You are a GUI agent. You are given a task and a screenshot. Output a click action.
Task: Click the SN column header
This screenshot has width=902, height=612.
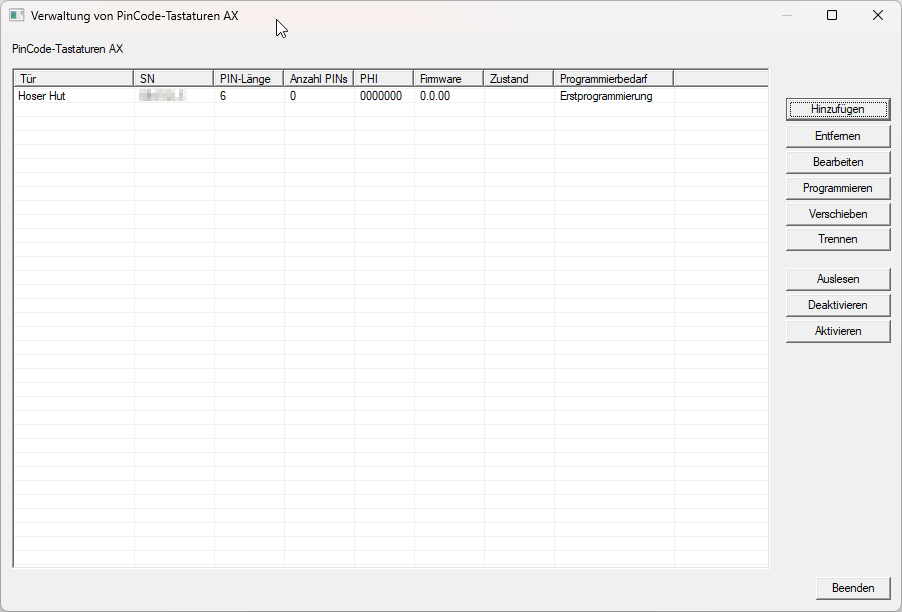click(x=173, y=79)
